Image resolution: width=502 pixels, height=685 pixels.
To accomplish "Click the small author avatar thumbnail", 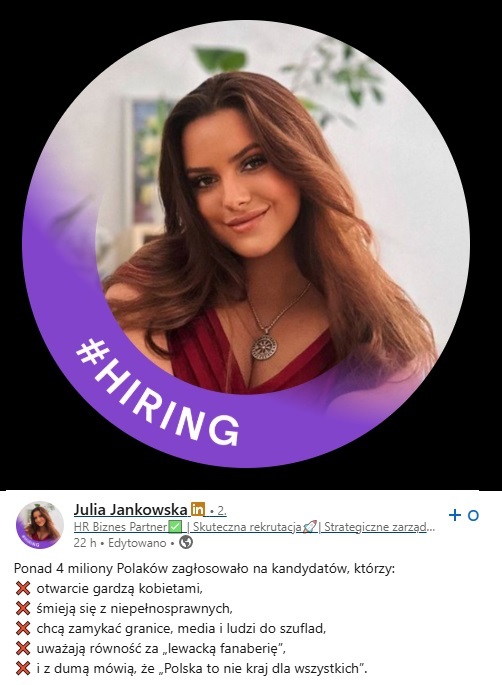I will click(x=40, y=525).
